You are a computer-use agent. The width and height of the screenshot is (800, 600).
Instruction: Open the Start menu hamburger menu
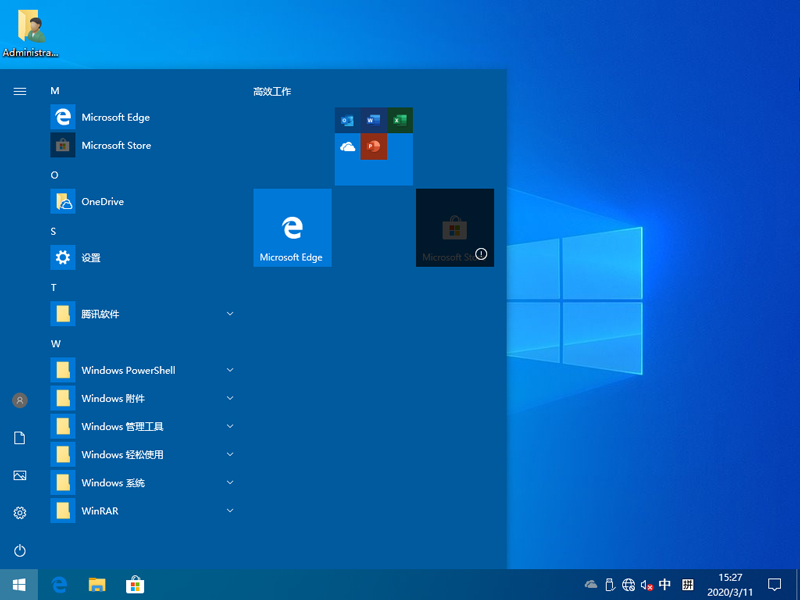20,91
